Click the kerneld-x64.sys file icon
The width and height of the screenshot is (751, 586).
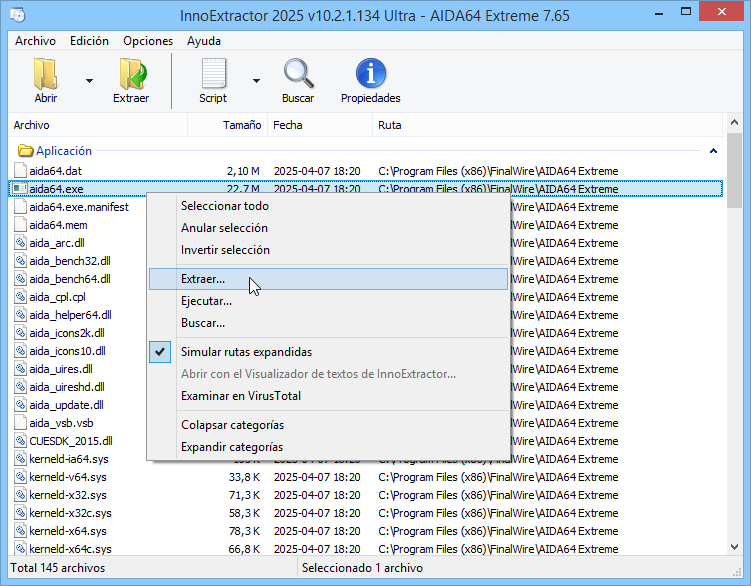point(20,531)
